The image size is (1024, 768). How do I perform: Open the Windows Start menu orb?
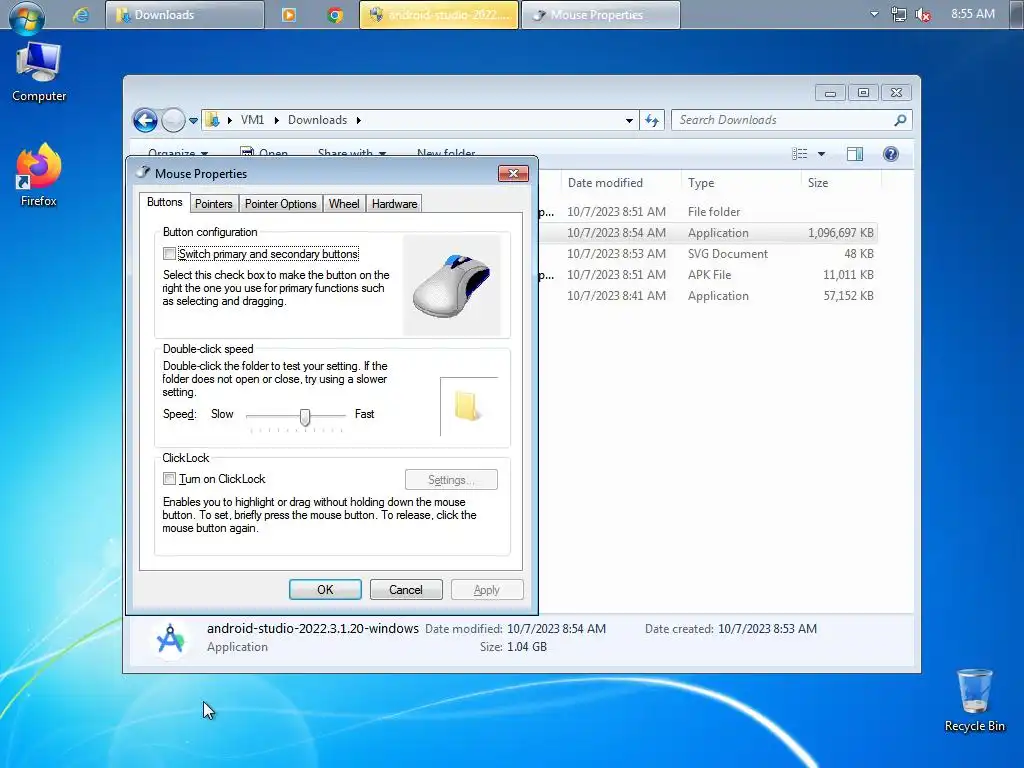[x=26, y=17]
